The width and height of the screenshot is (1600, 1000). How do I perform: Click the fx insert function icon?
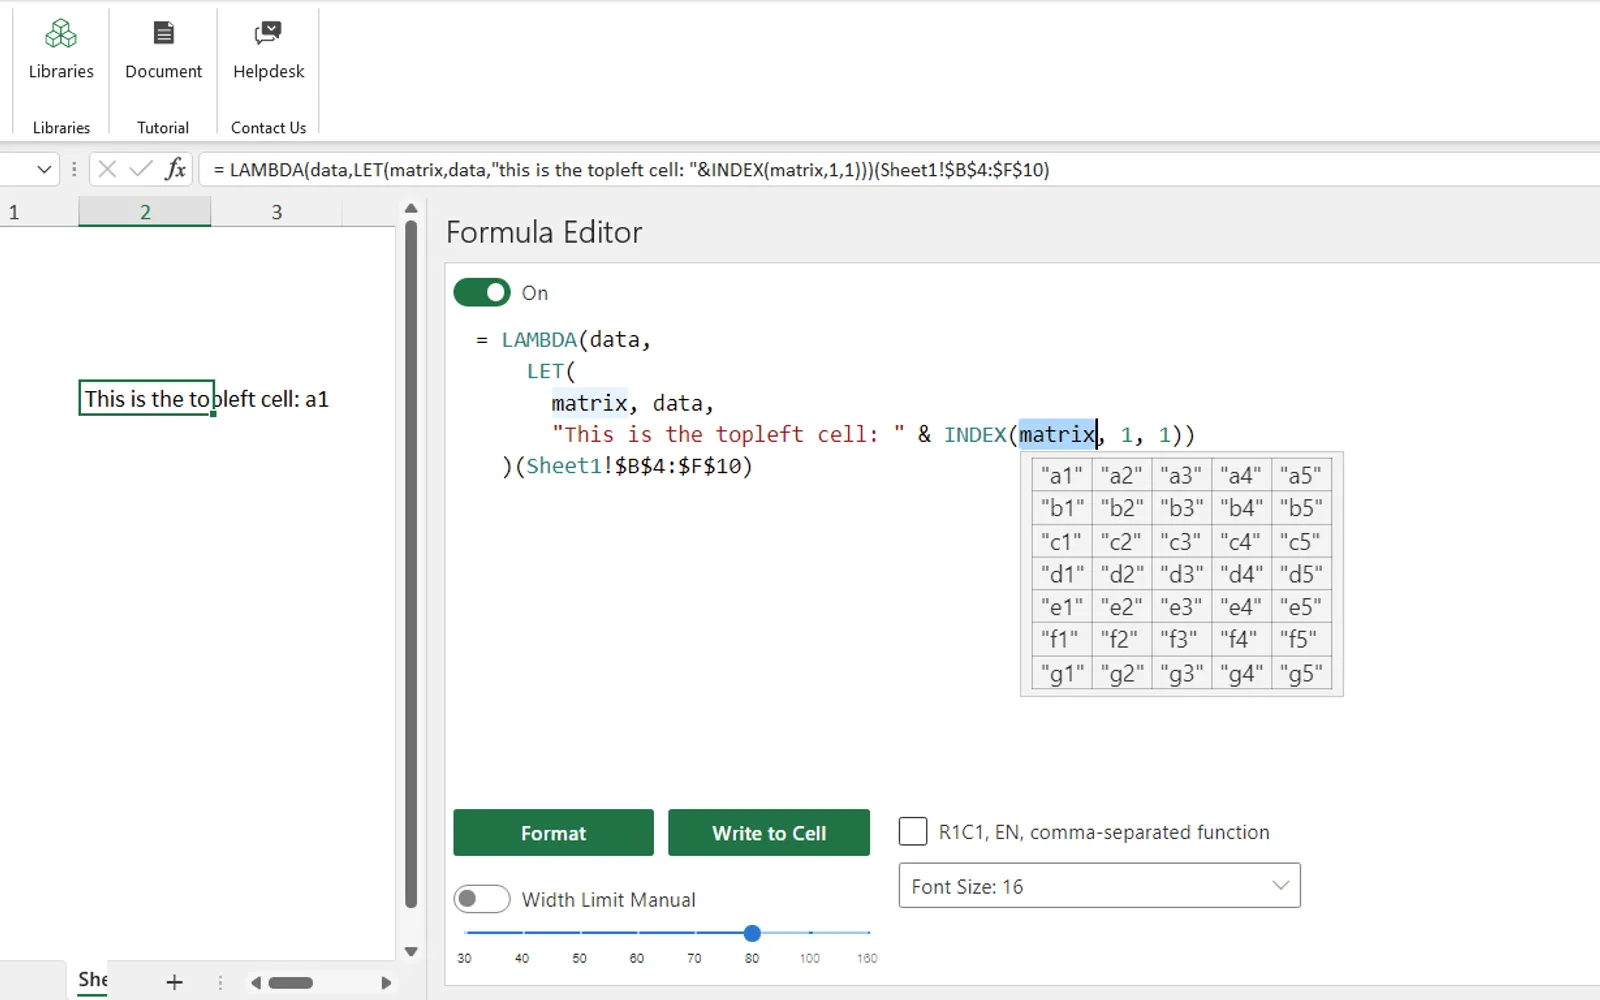click(x=175, y=169)
